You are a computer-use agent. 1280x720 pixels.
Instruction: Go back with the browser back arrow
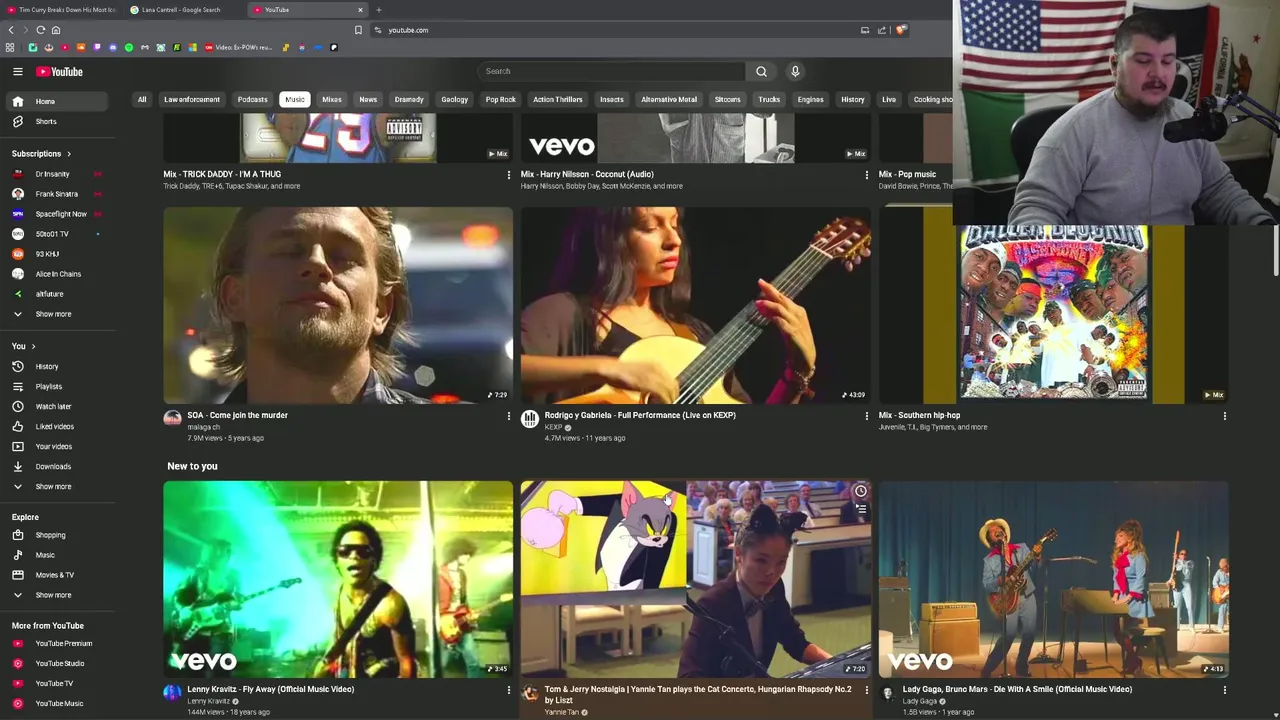11,30
